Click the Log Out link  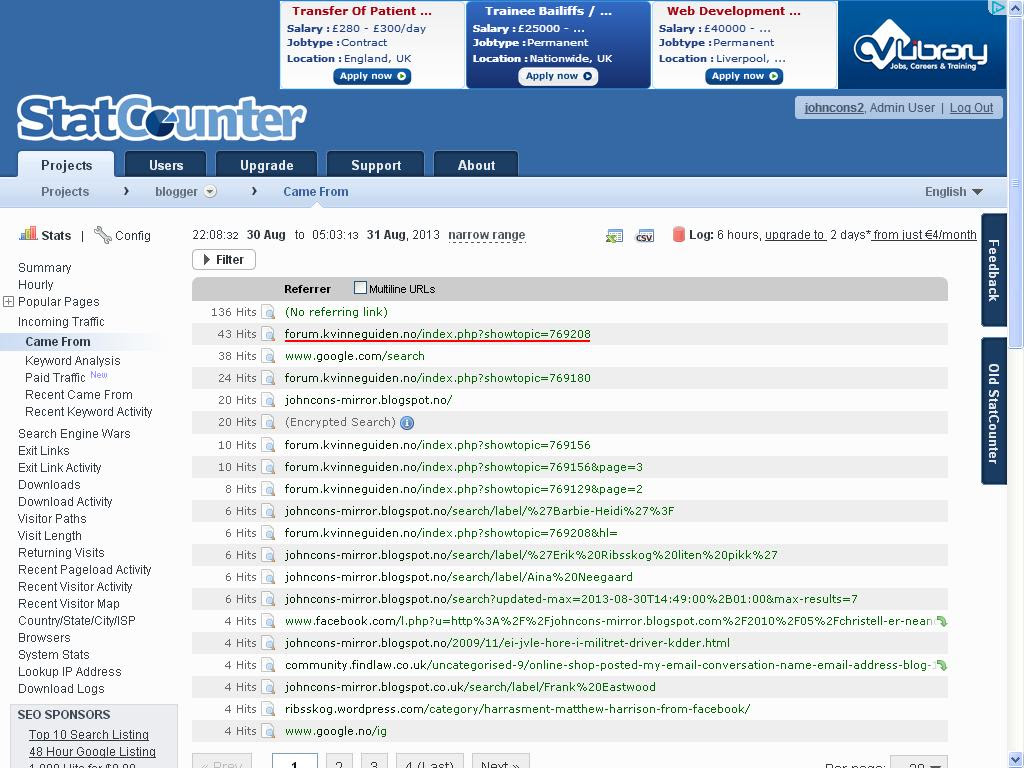(x=971, y=108)
